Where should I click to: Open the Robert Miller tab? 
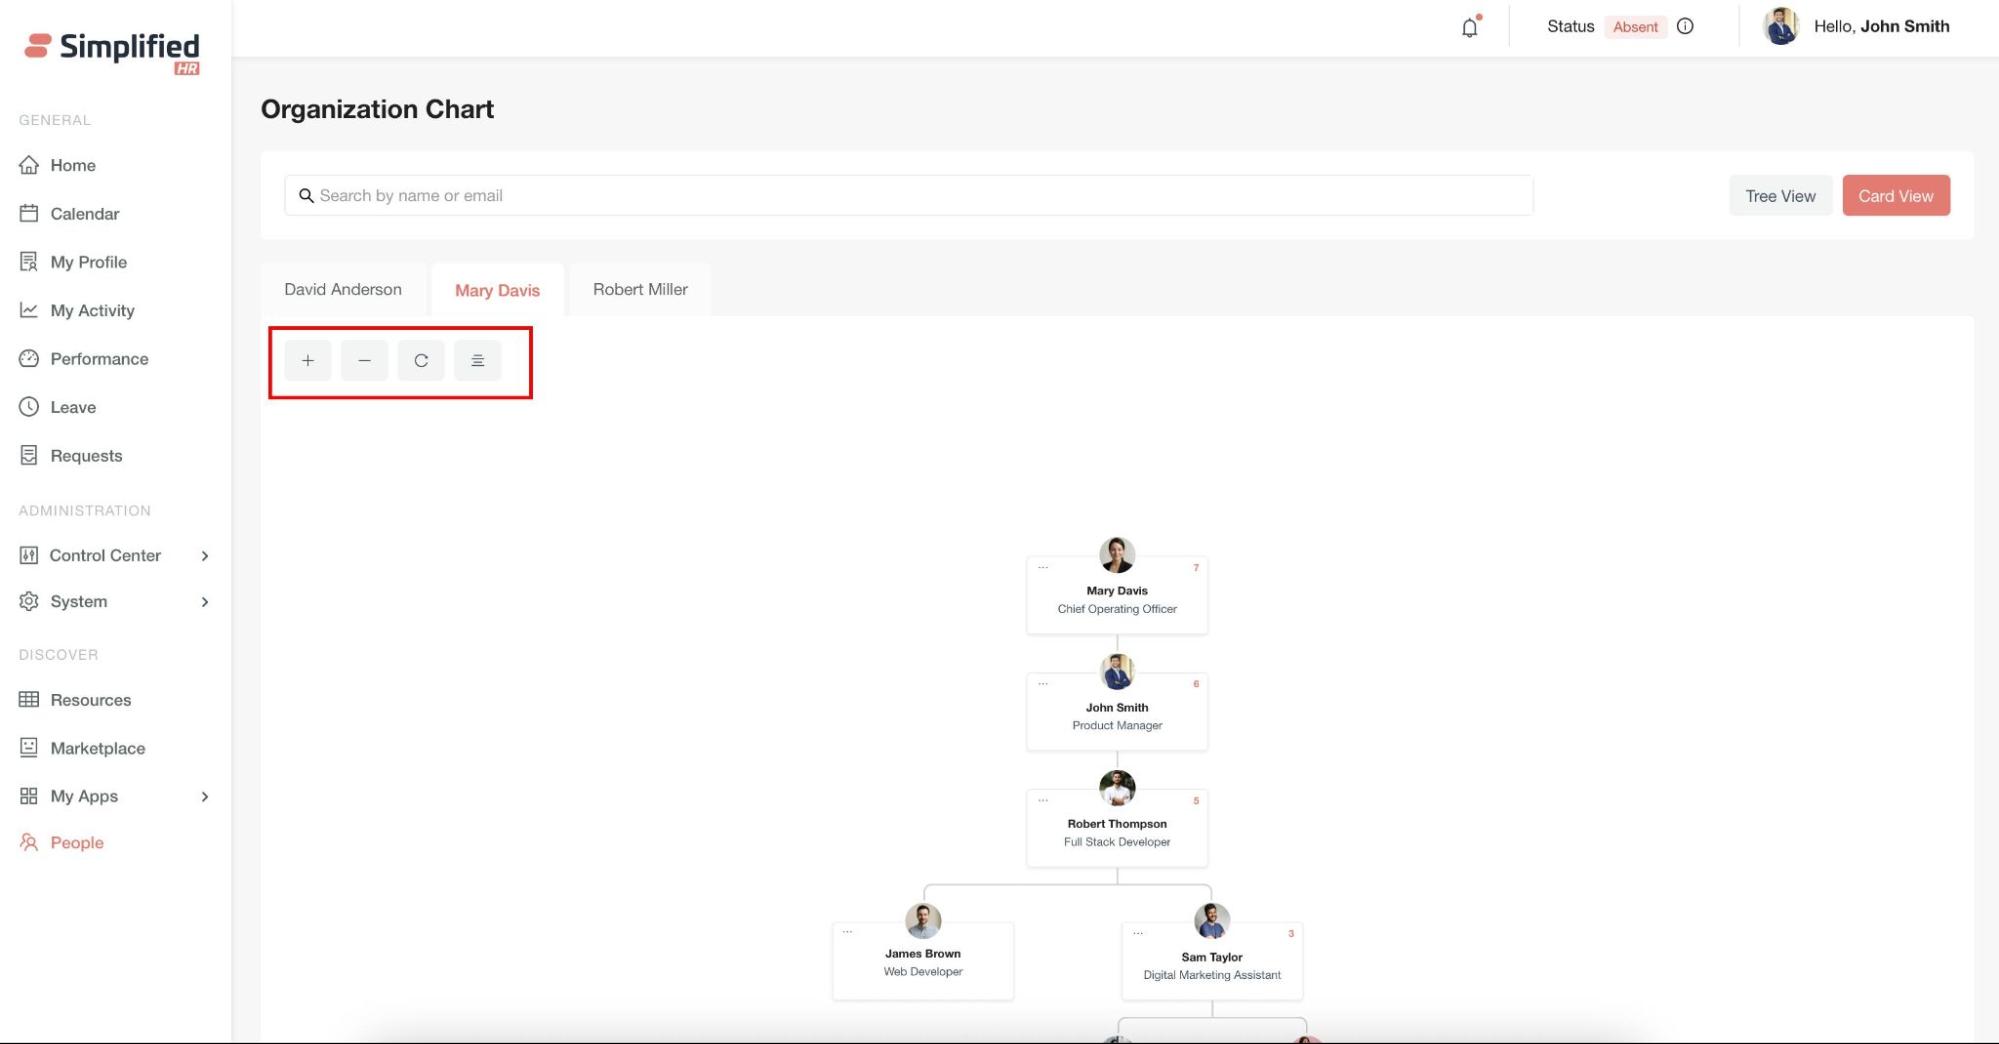(640, 290)
